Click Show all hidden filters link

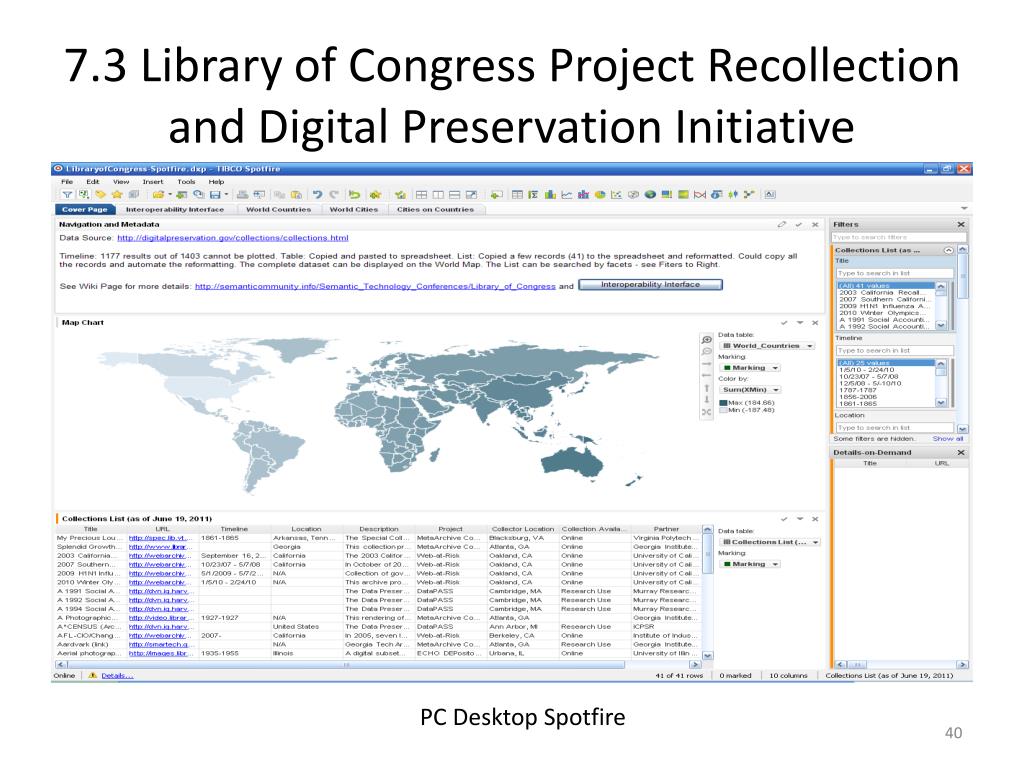tap(948, 439)
